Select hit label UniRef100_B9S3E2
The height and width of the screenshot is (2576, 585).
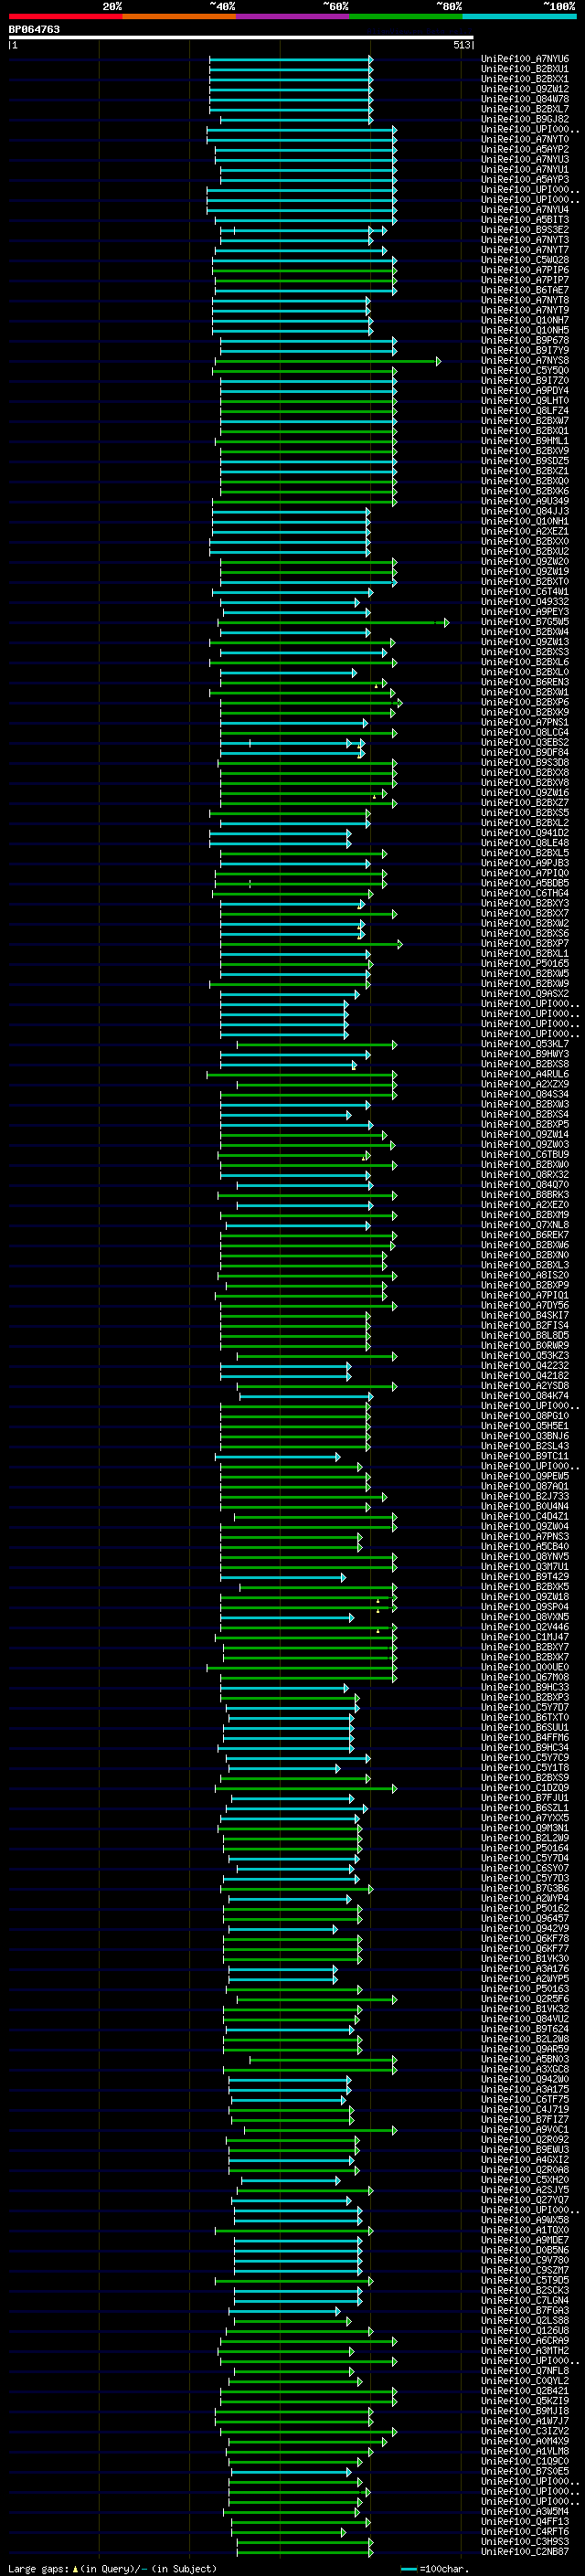pos(525,230)
